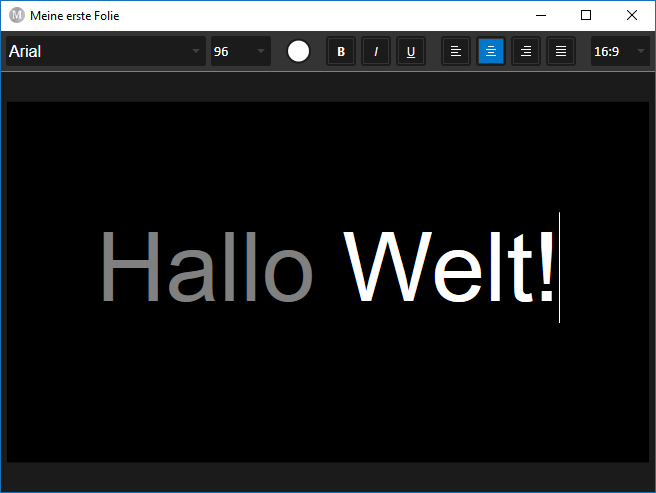Open the font size dropdown arrow
The height and width of the screenshot is (493, 656).
(261, 51)
